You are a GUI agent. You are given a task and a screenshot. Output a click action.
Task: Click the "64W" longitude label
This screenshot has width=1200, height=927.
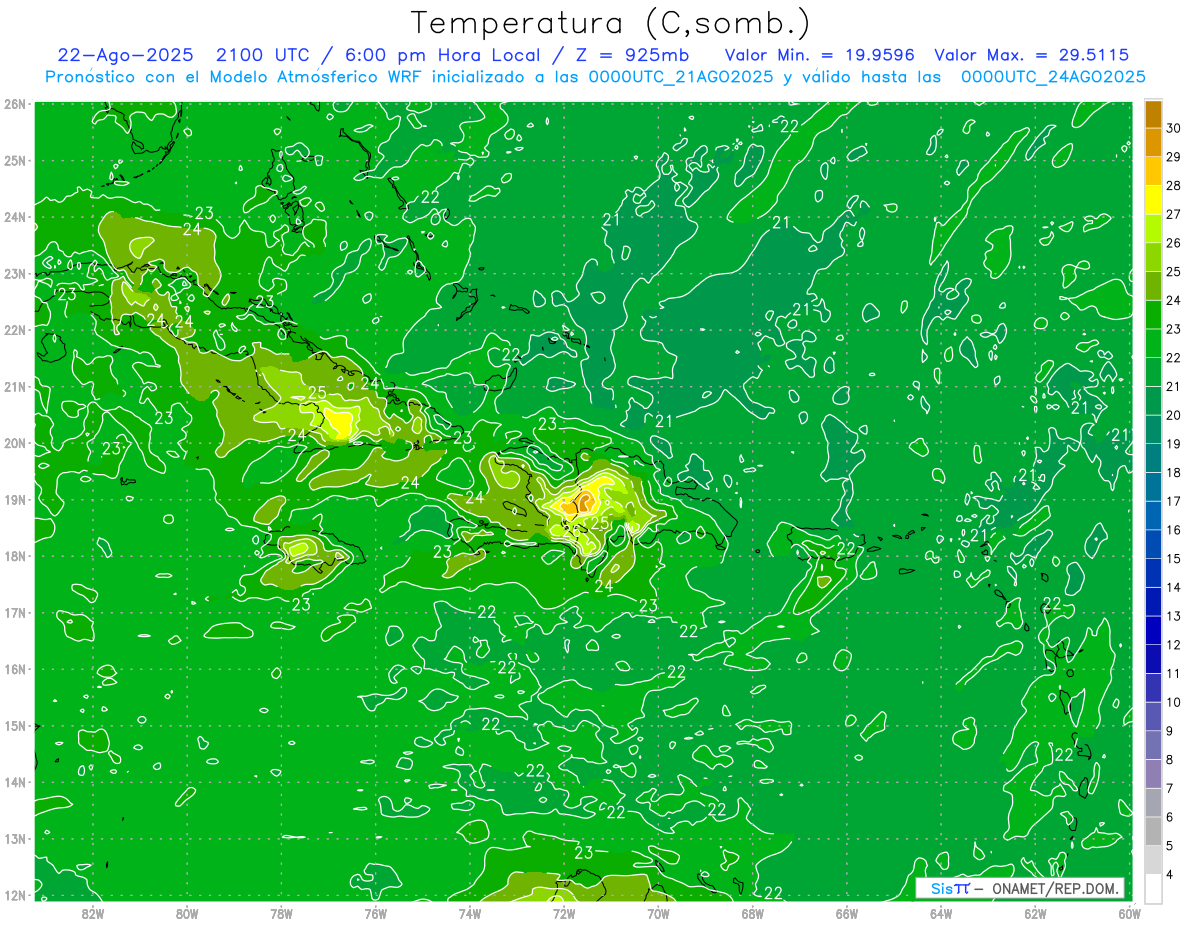coord(941,912)
